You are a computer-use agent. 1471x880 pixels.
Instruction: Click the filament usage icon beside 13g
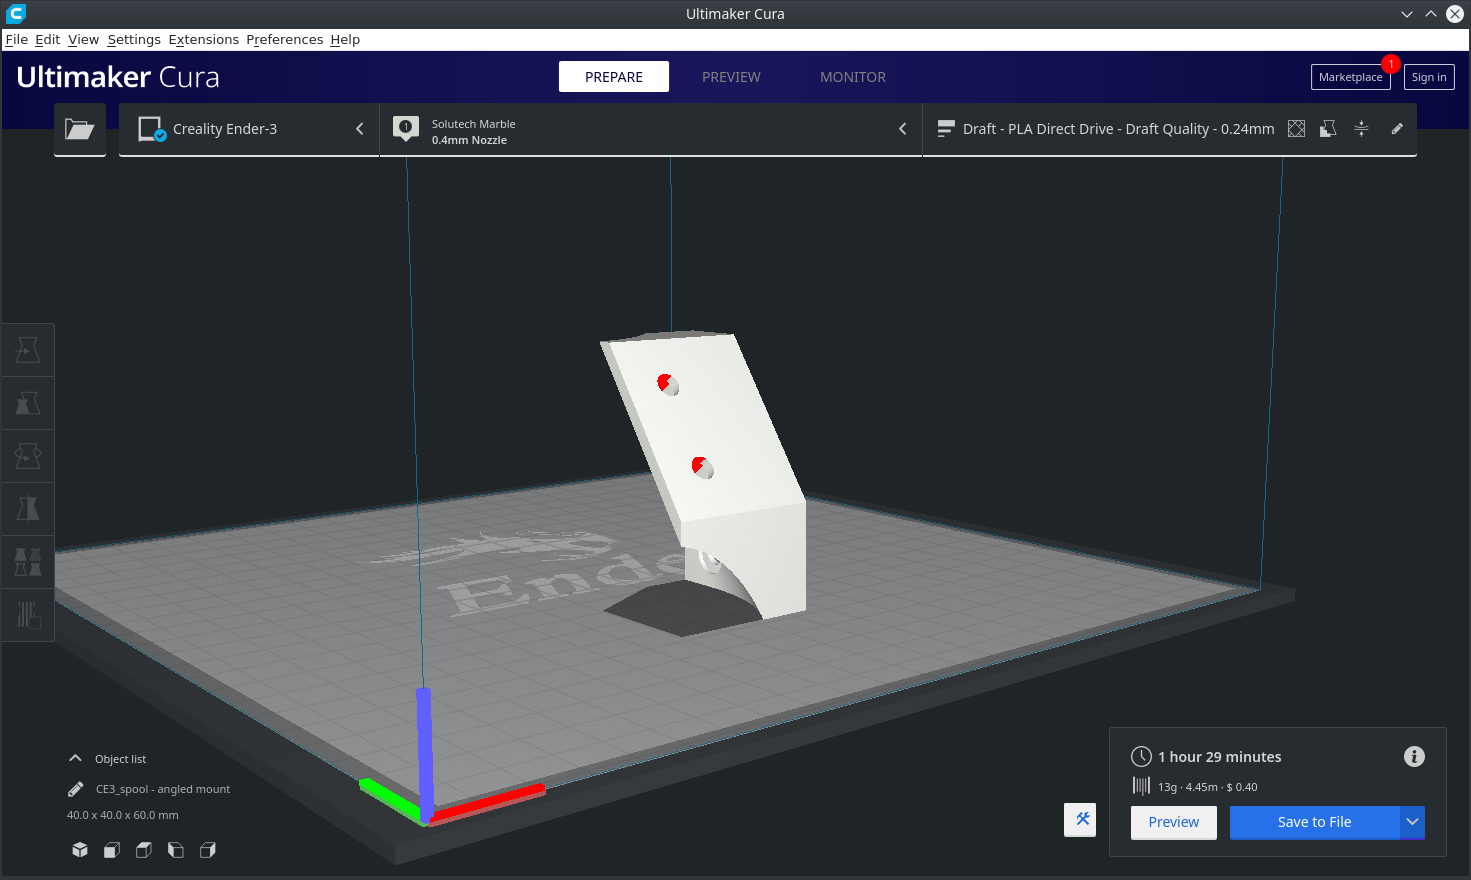[x=1141, y=787]
